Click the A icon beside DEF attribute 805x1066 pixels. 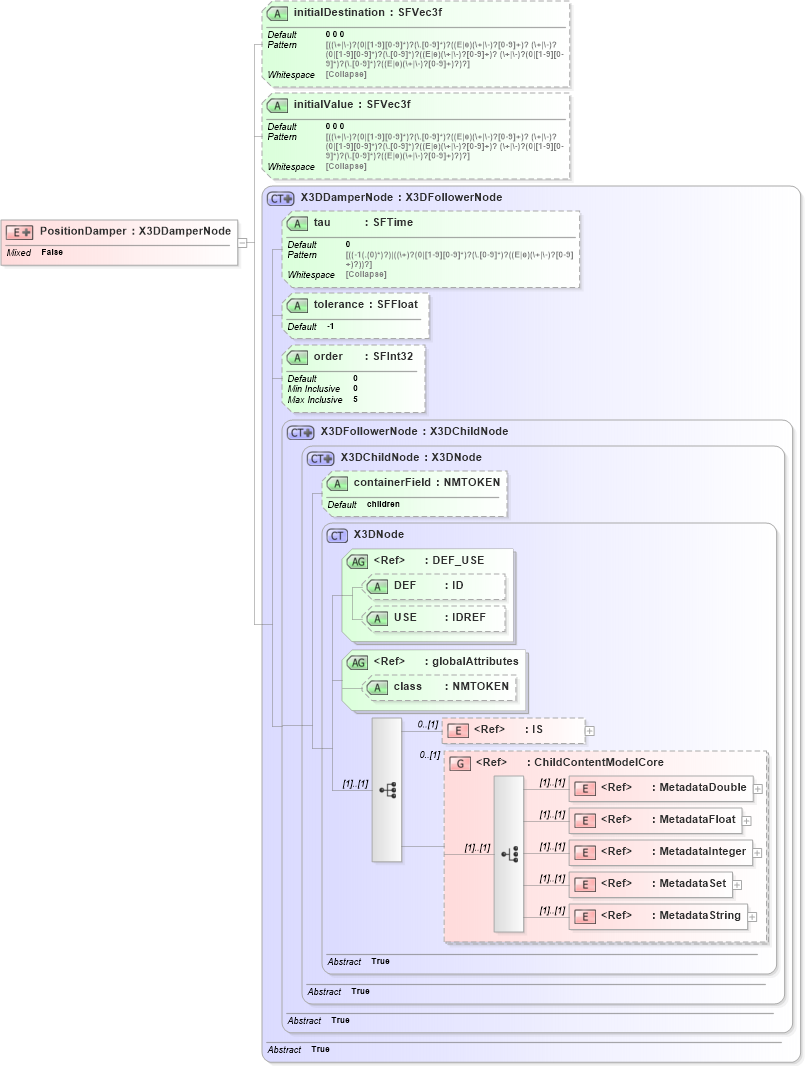tap(377, 587)
